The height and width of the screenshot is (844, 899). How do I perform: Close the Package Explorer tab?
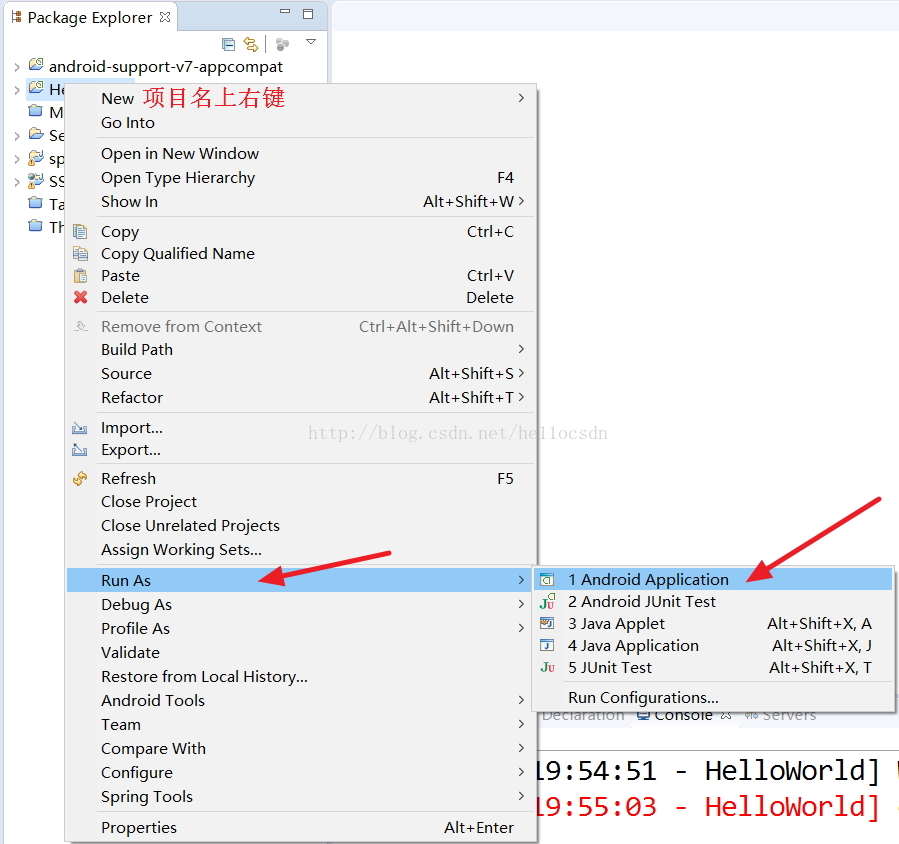(x=165, y=17)
